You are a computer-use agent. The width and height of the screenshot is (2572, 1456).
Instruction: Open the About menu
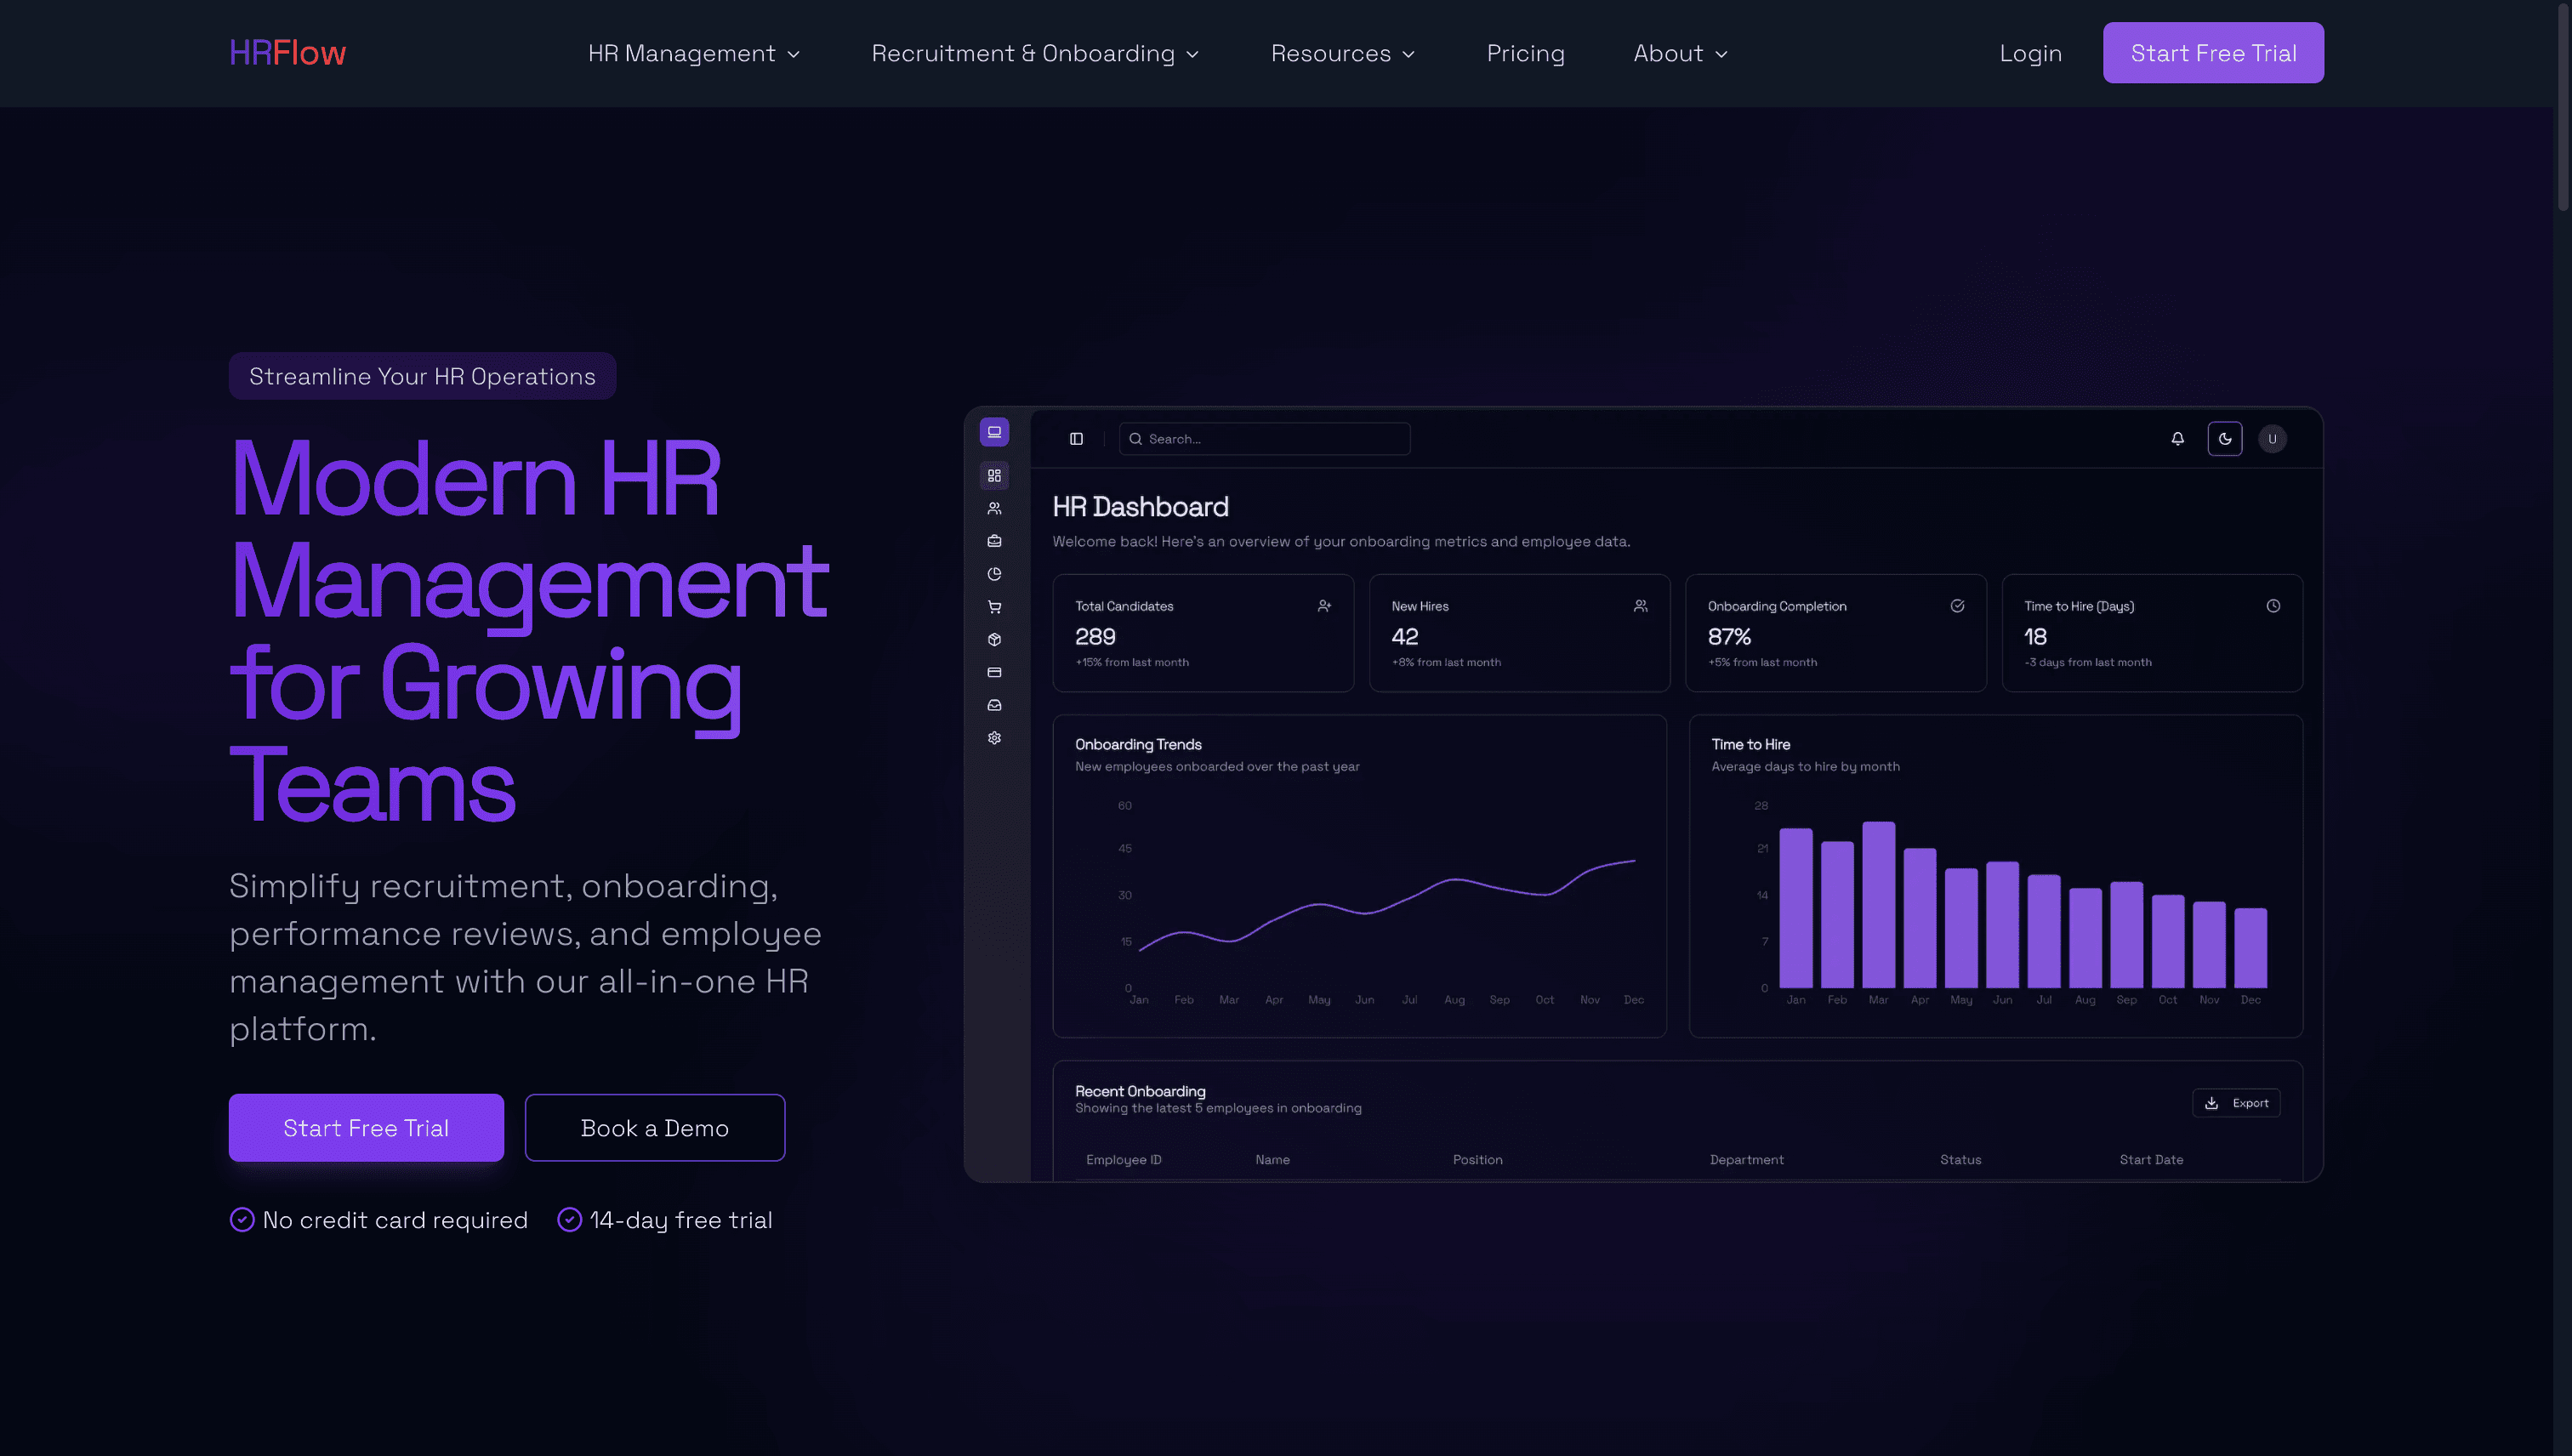tap(1680, 53)
